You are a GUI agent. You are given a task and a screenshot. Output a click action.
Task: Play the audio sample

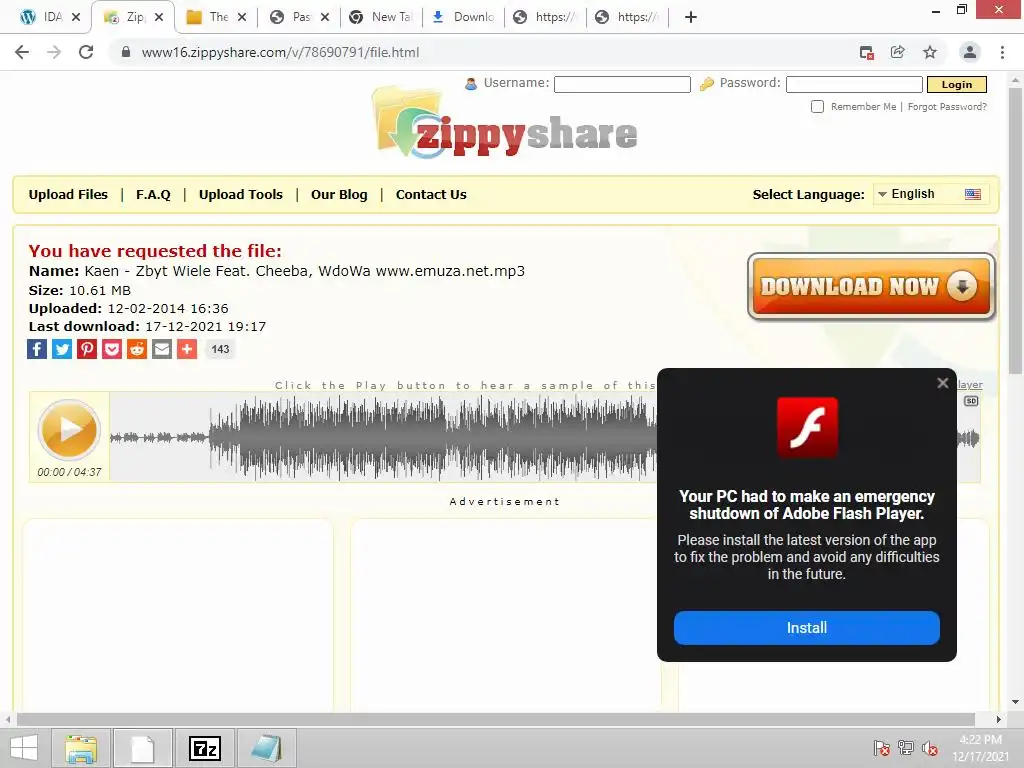69,429
